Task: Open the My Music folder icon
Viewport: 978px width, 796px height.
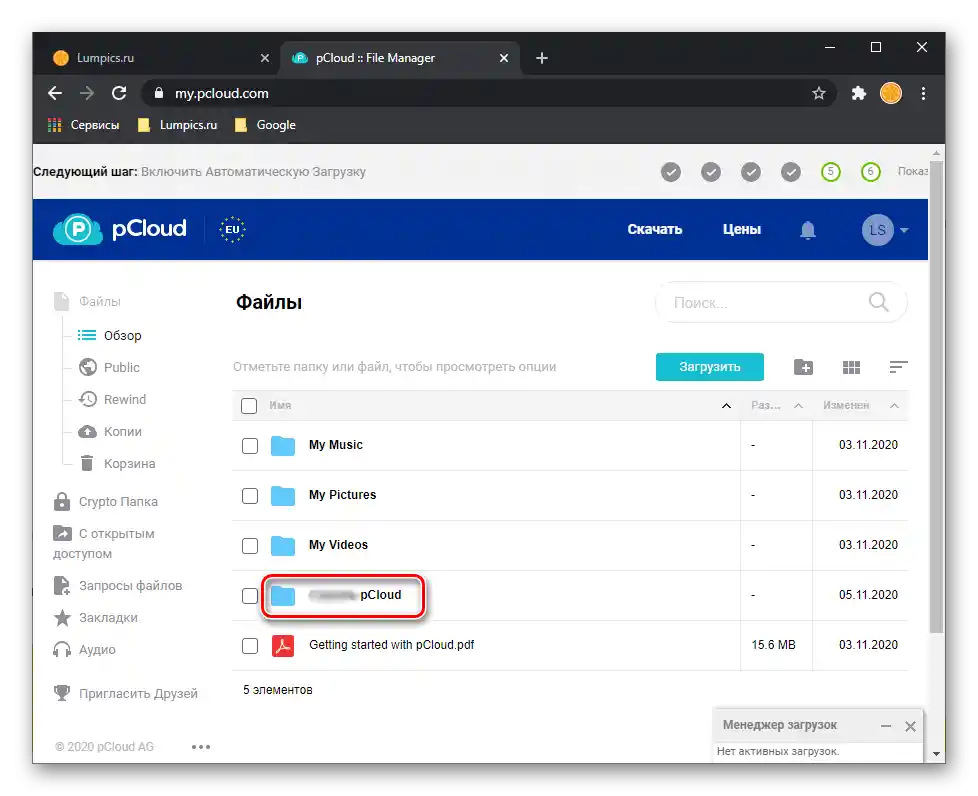Action: coord(283,445)
